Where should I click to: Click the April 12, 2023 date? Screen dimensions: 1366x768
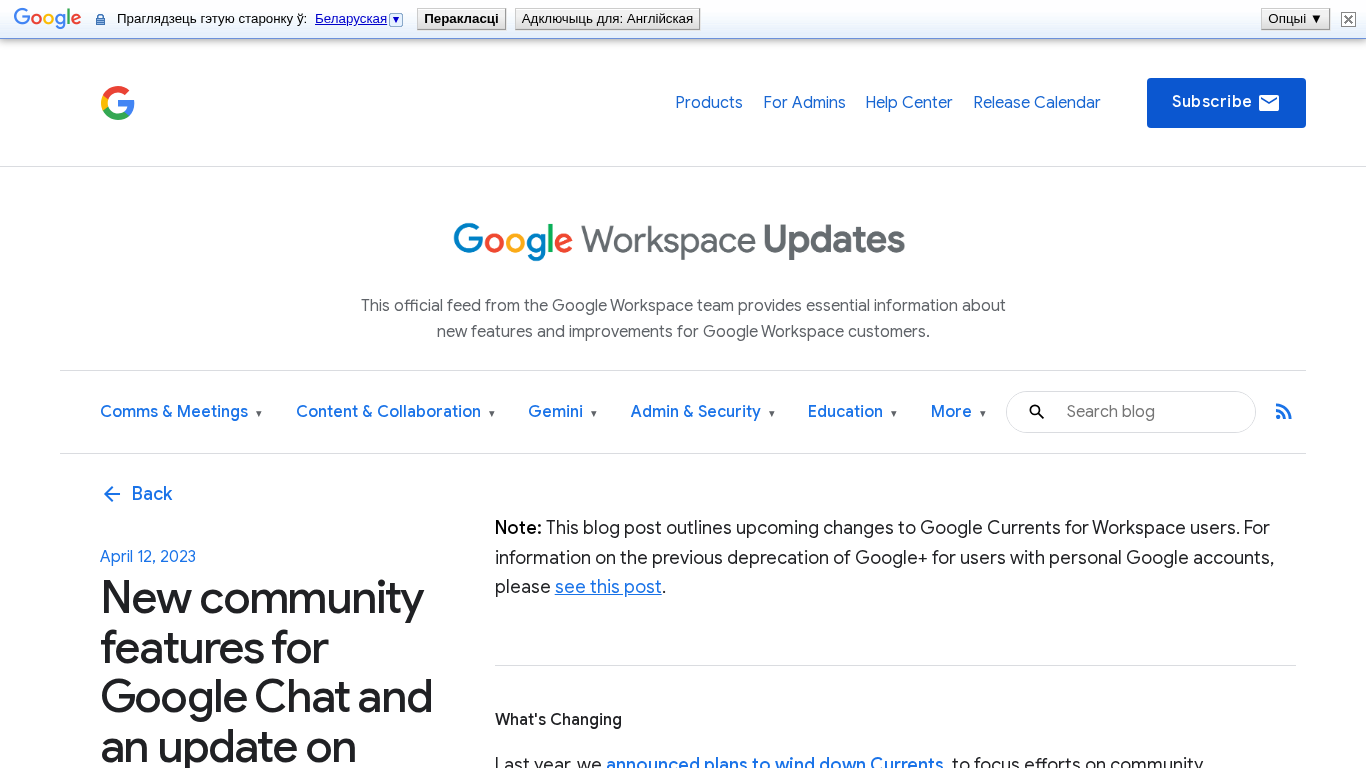(148, 557)
